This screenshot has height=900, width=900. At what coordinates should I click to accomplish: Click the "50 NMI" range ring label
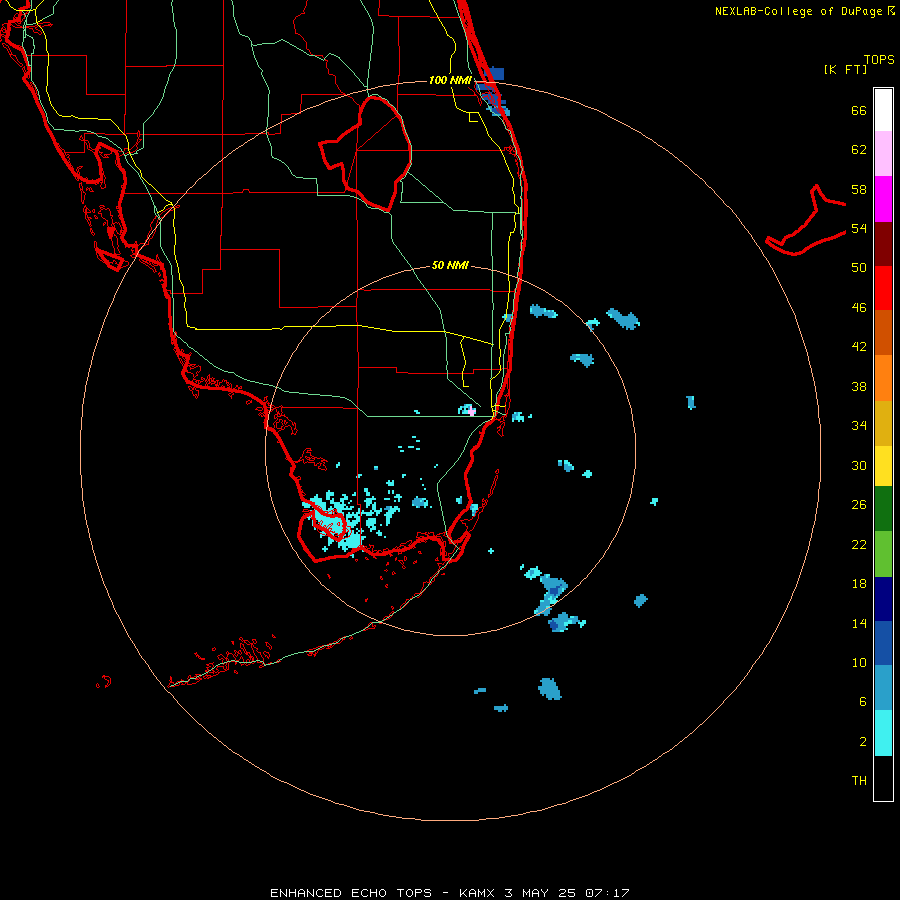point(451,265)
